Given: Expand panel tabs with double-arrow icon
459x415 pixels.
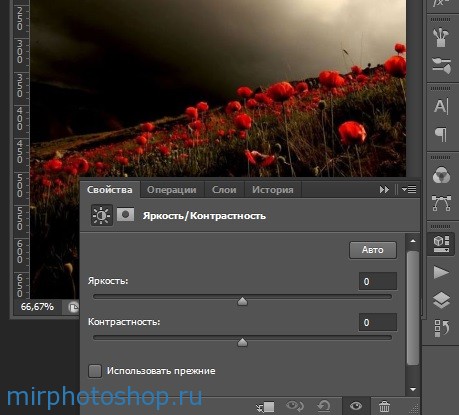Looking at the screenshot, I should point(384,190).
